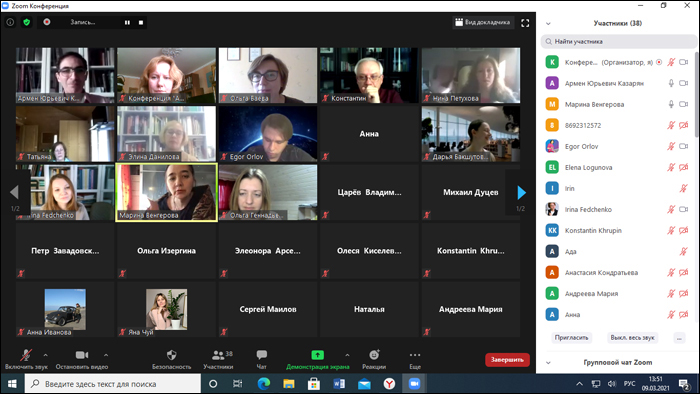Open video options arrow next to camera
Viewport: 700px width, 394px height.
(x=106, y=355)
